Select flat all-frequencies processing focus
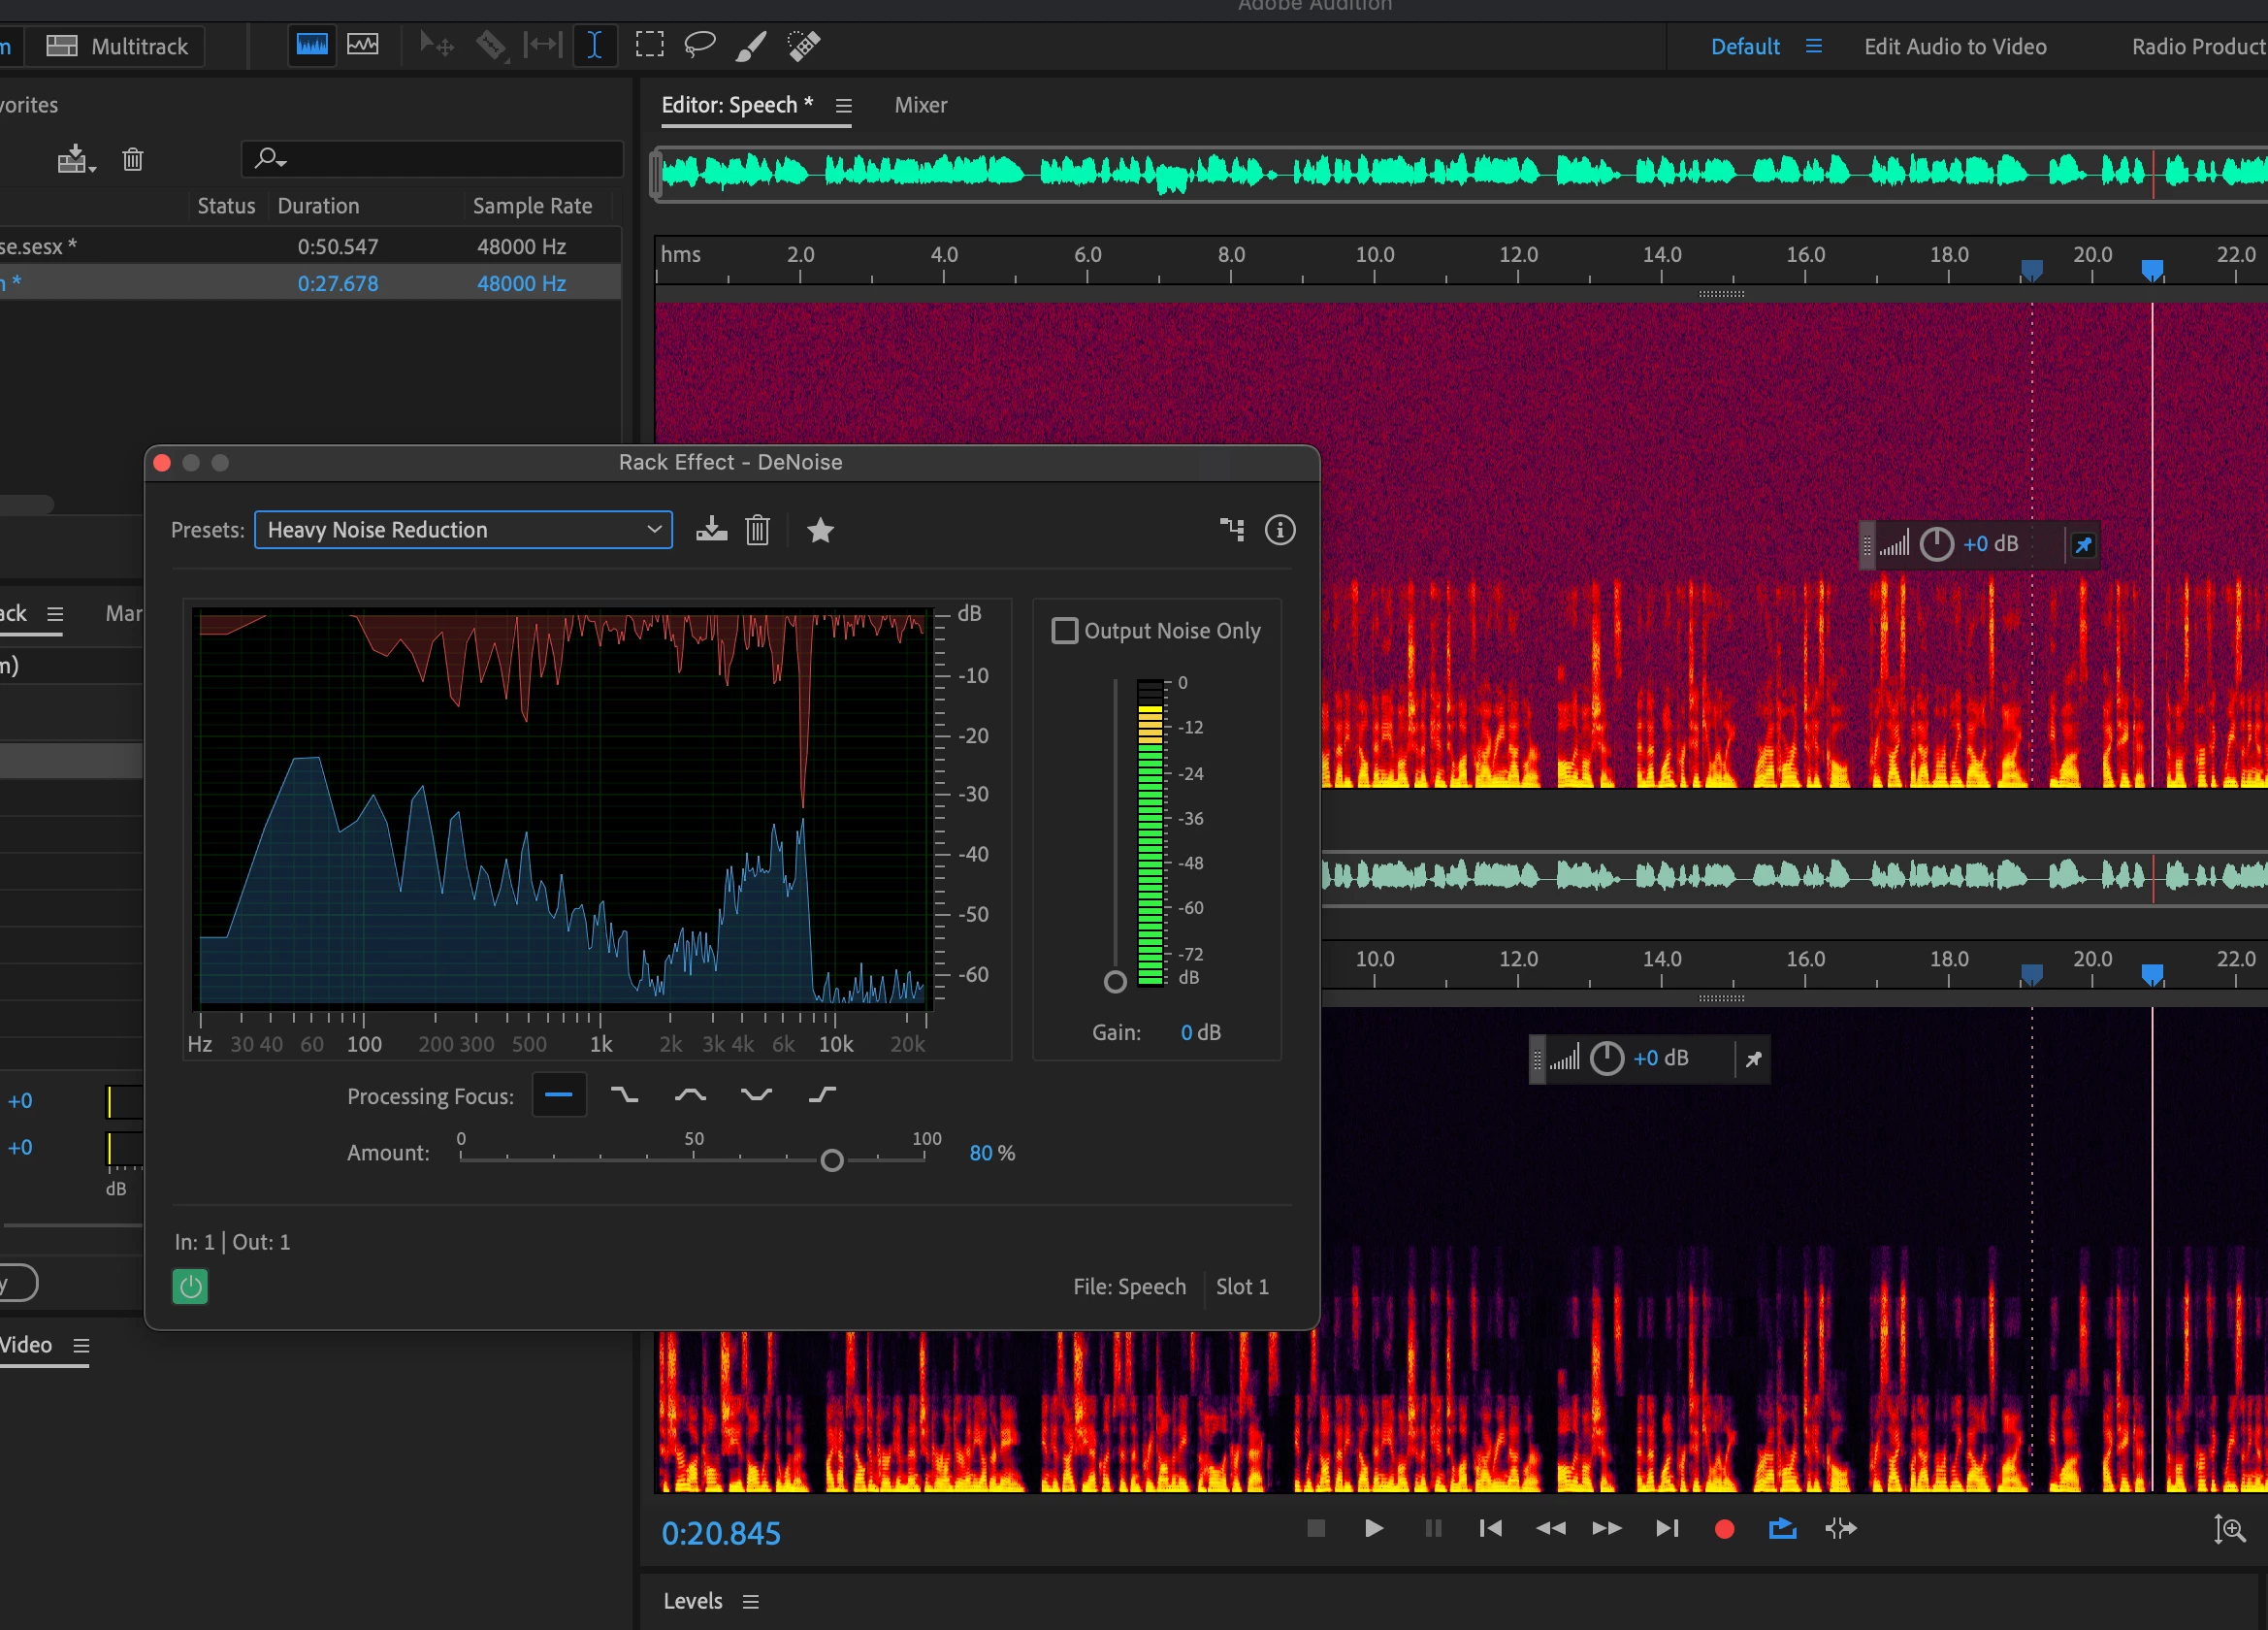The width and height of the screenshot is (2268, 1630). tap(559, 1095)
